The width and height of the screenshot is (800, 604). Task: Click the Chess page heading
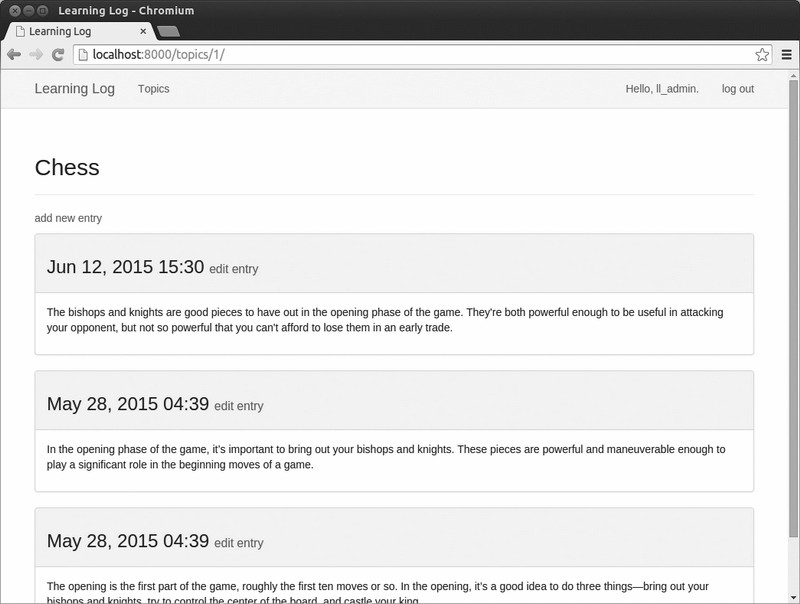click(67, 167)
